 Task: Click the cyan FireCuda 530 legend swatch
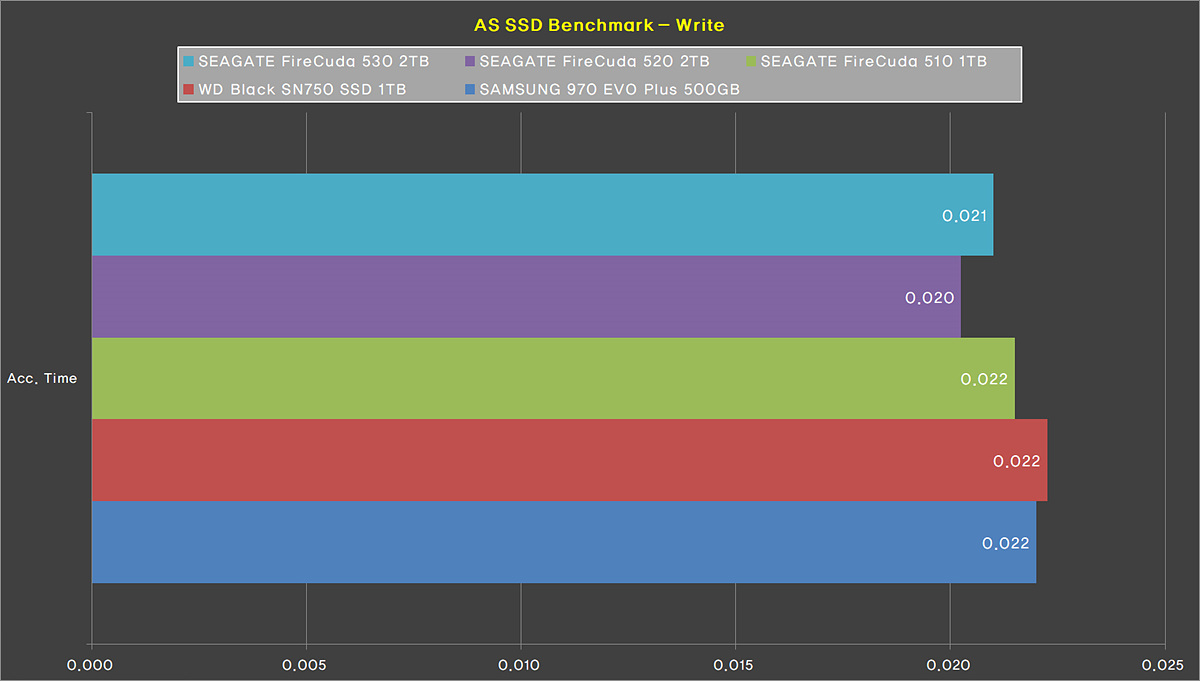tap(189, 62)
